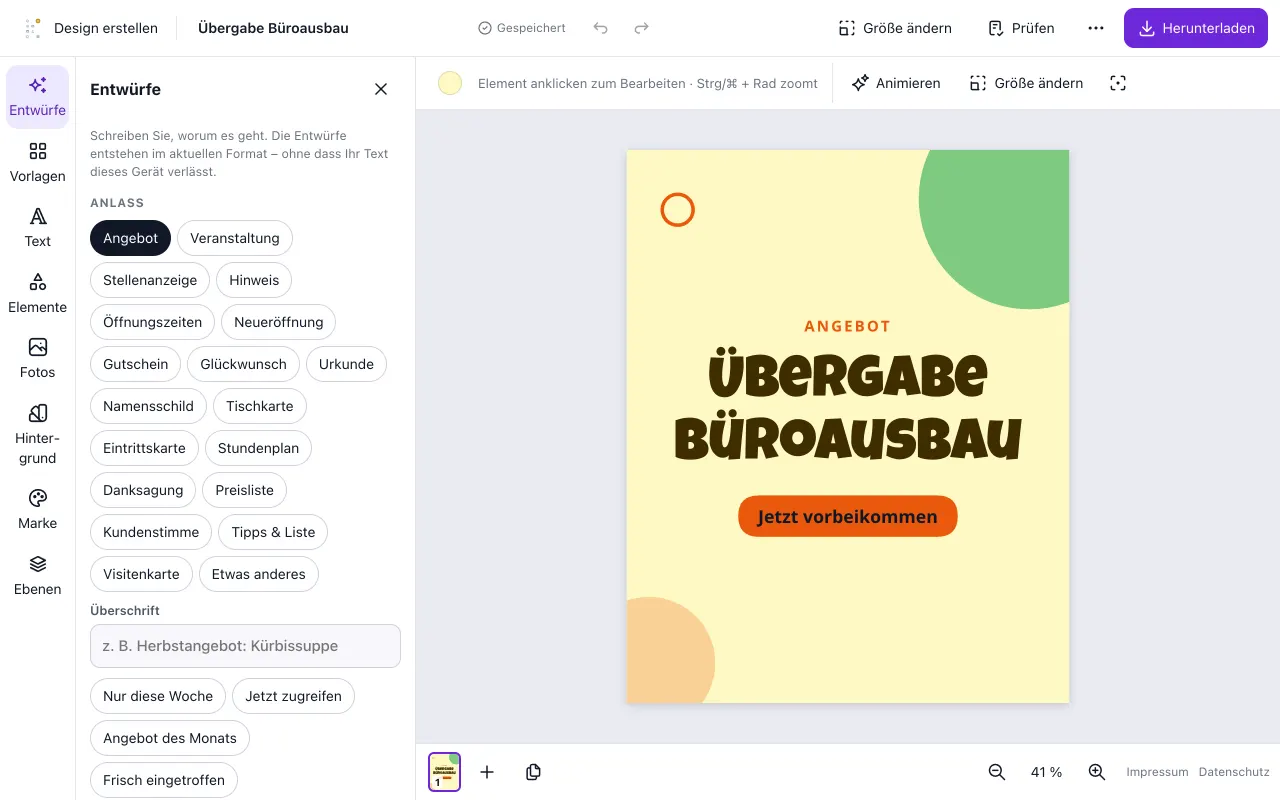Open the Vorlagen sidebar panel
Viewport: 1280px width, 800px height.
(x=38, y=162)
